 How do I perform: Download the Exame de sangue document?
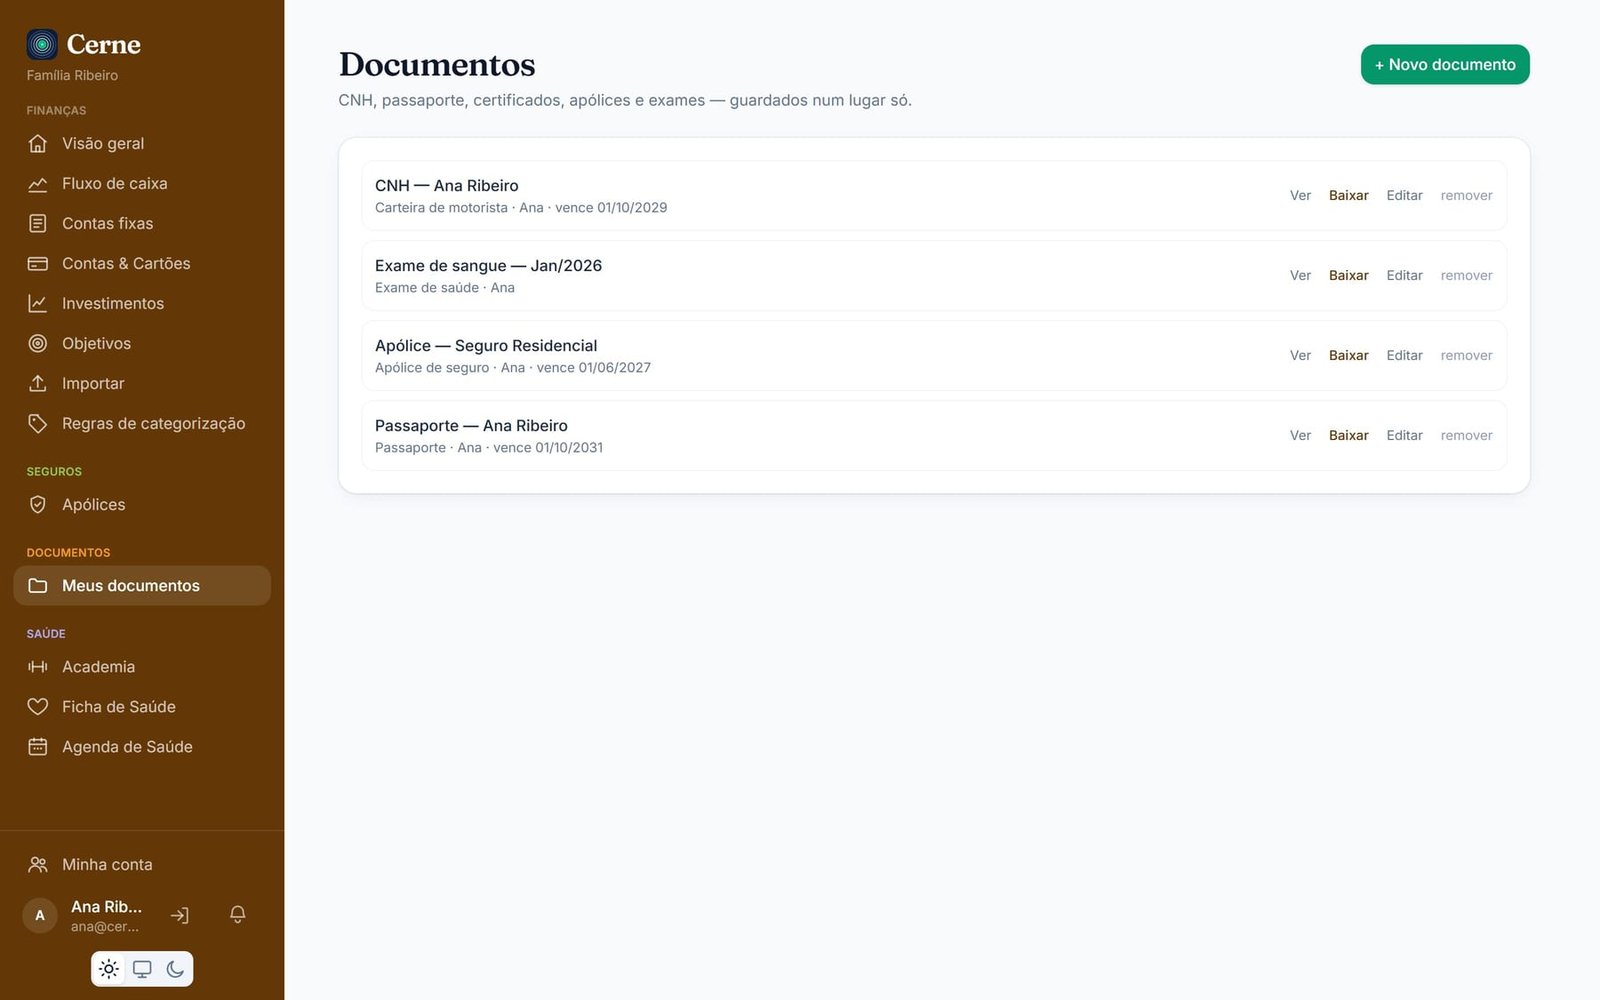pos(1348,275)
